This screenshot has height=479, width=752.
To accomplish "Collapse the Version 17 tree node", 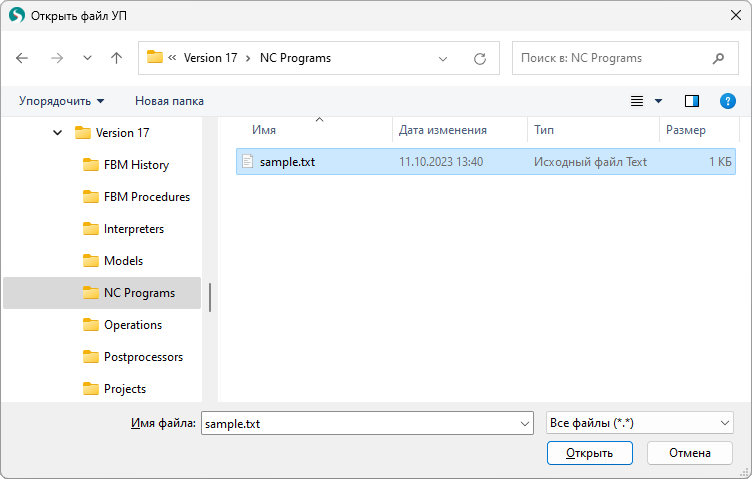I will [58, 133].
